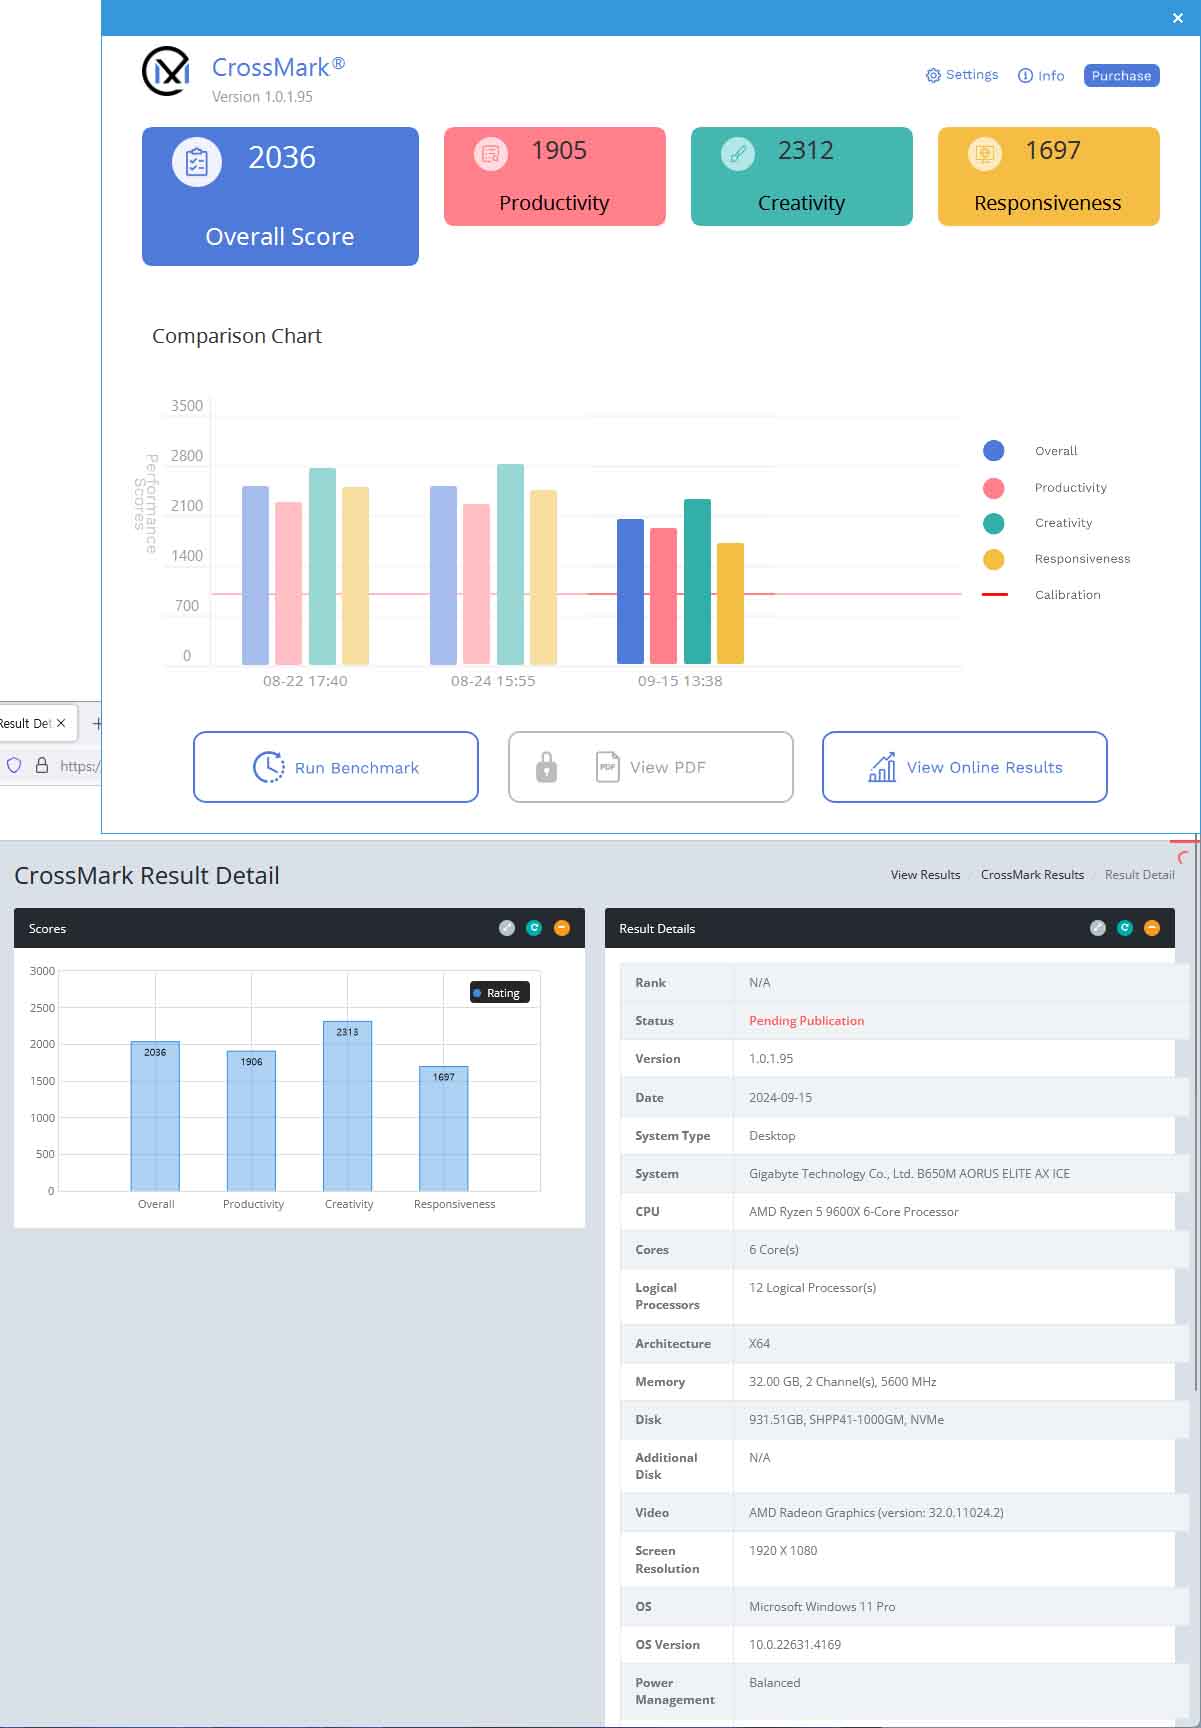The image size is (1201, 1728).
Task: Click the Creativity brush icon
Action: (x=738, y=154)
